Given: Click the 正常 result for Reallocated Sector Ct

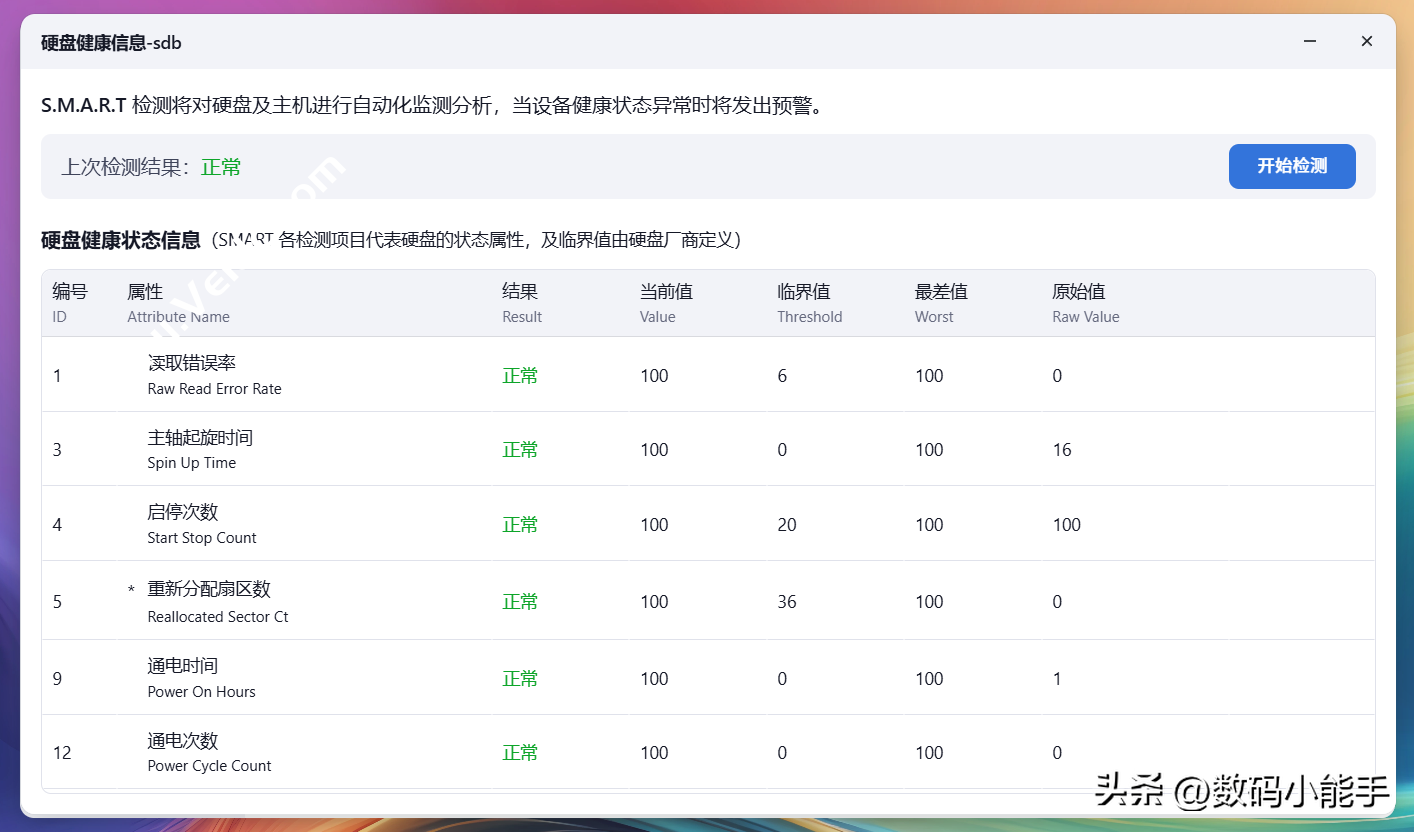Looking at the screenshot, I should pyautogui.click(x=520, y=602).
